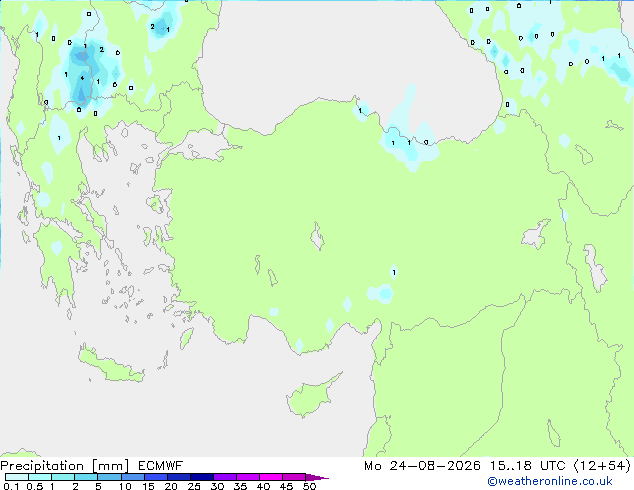
Task: Select the darkest navy 25–30 mm legend swatch
Action: tap(202, 477)
